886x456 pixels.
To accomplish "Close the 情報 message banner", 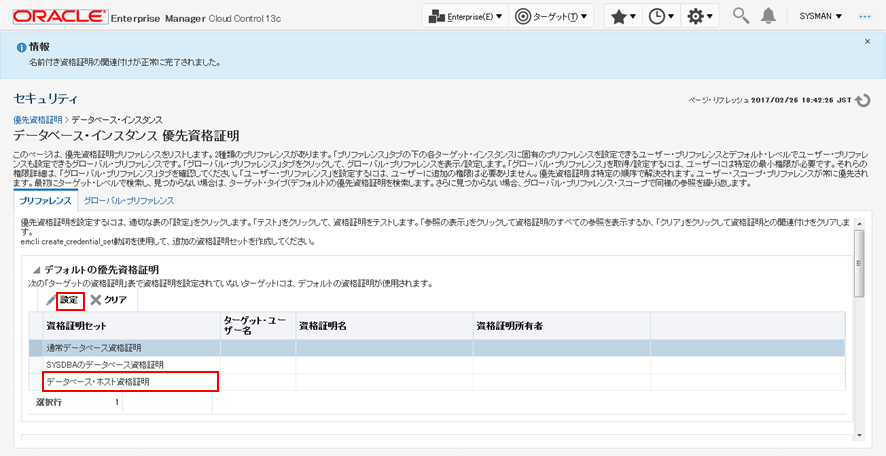I will pyautogui.click(x=868, y=41).
